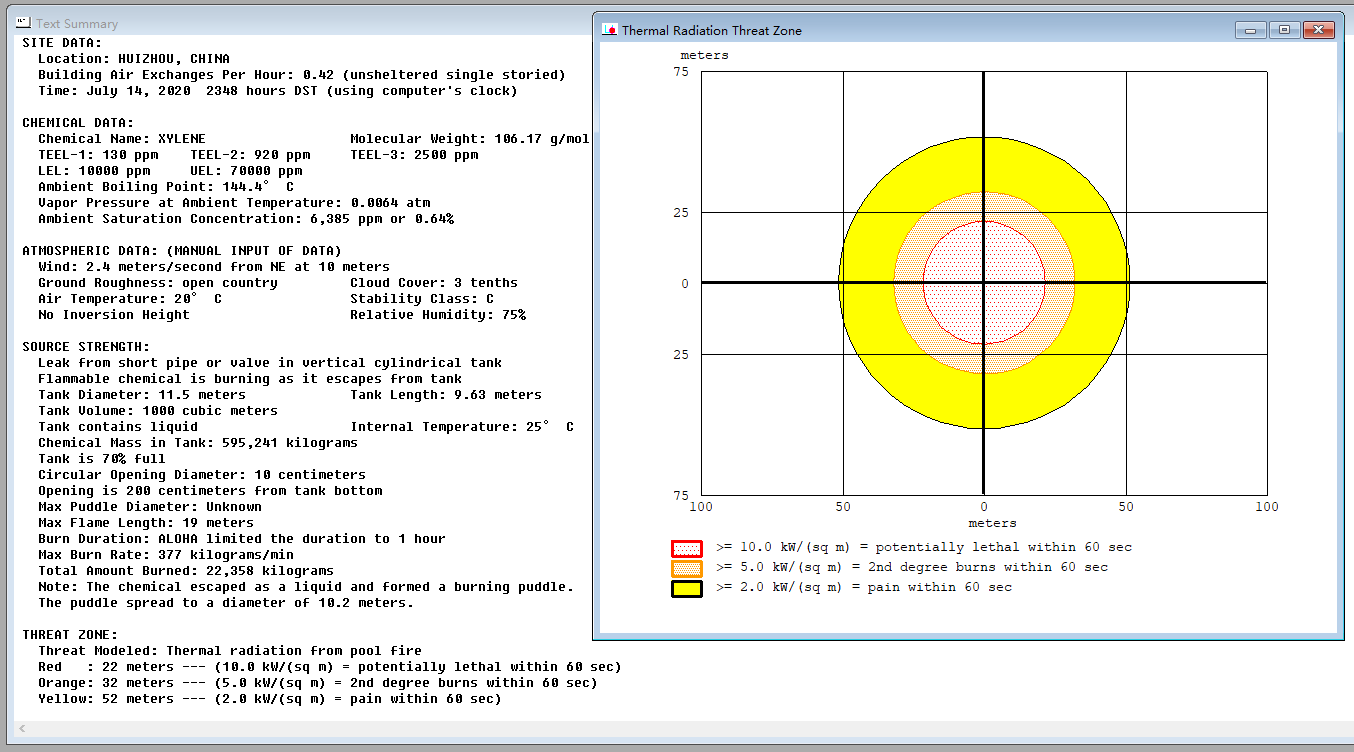The image size is (1354, 752).
Task: Click 'Tank contains liquid' text
Action: pos(118,427)
